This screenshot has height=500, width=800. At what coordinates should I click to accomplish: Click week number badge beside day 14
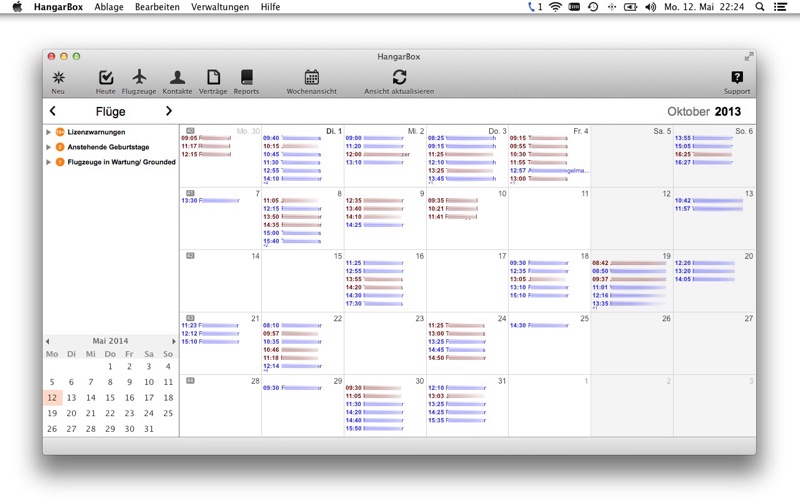pos(190,256)
